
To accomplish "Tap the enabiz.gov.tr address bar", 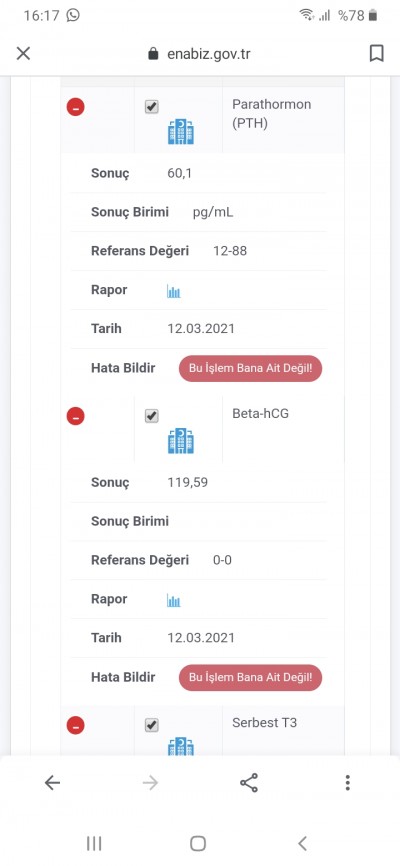I will point(200,54).
